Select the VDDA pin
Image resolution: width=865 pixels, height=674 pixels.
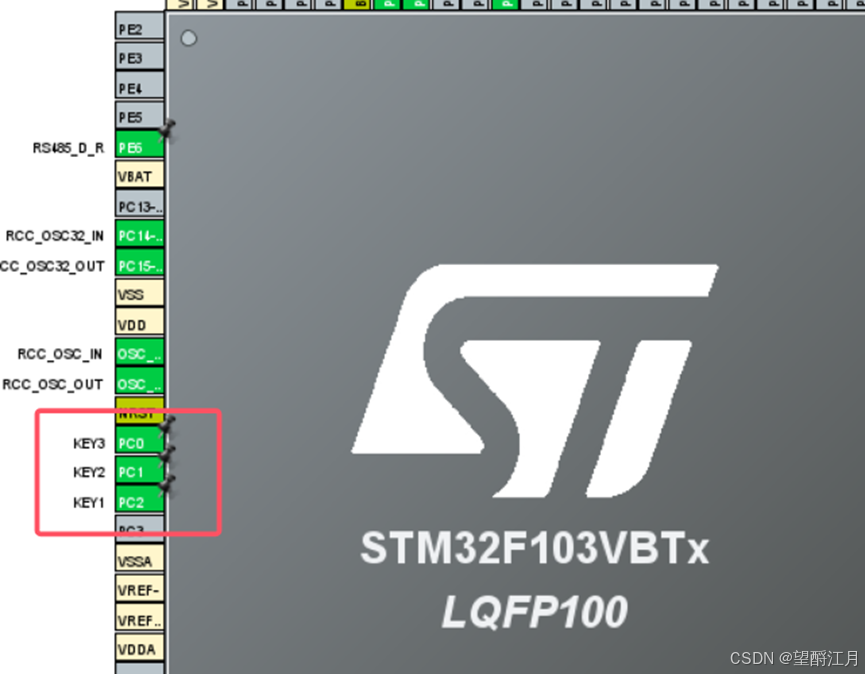click(140, 648)
